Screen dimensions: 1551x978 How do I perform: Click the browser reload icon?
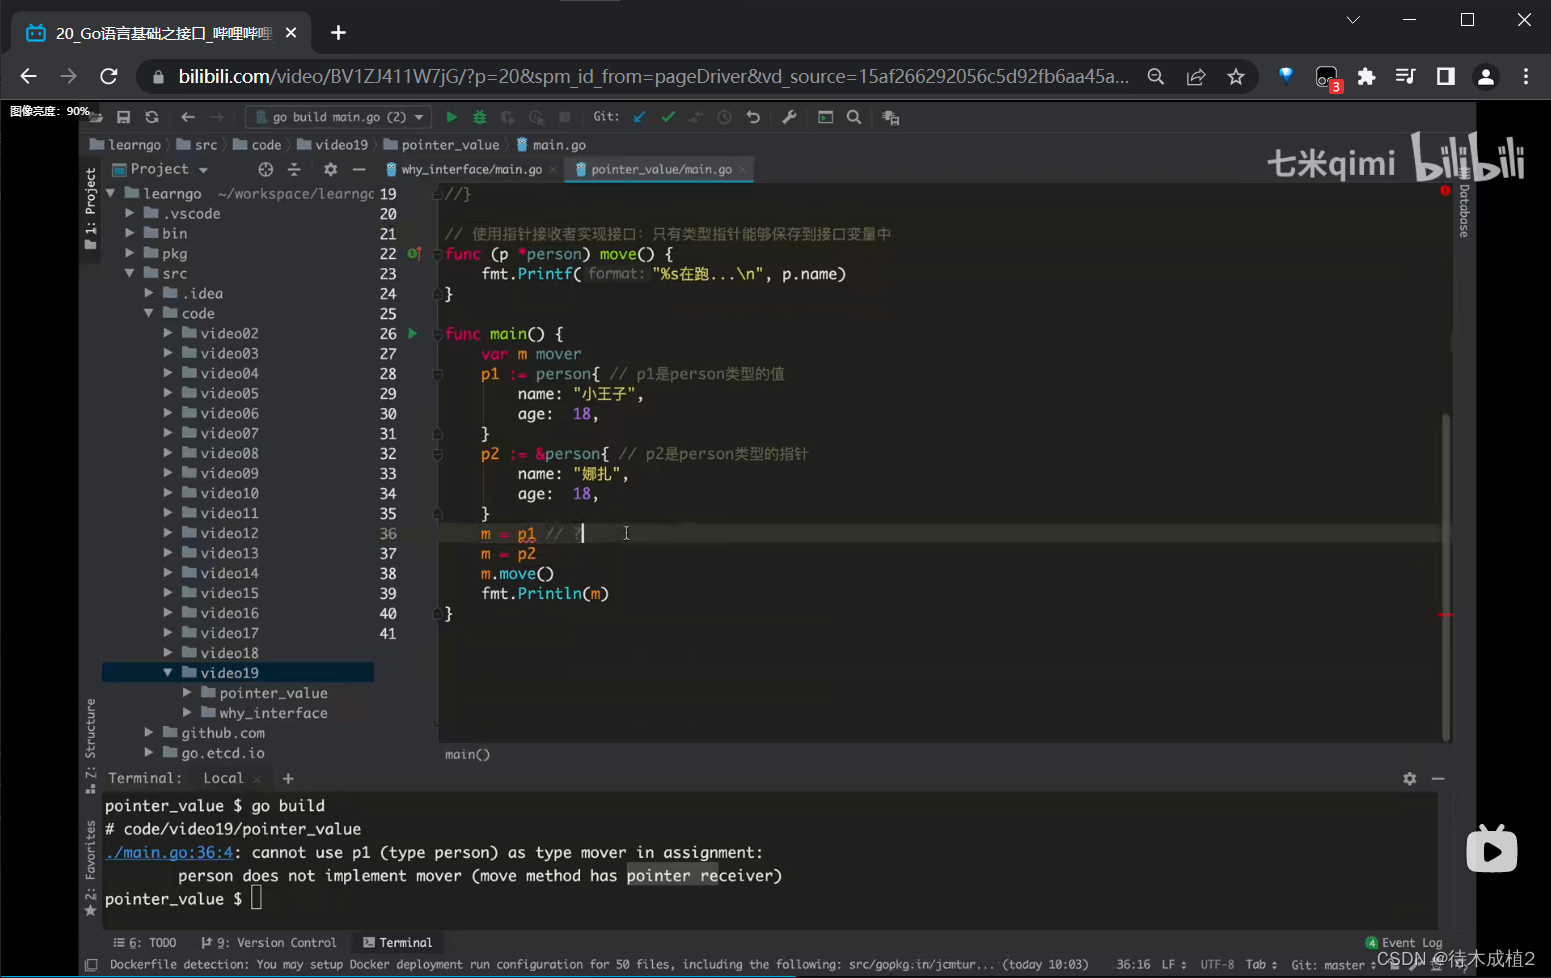point(109,76)
